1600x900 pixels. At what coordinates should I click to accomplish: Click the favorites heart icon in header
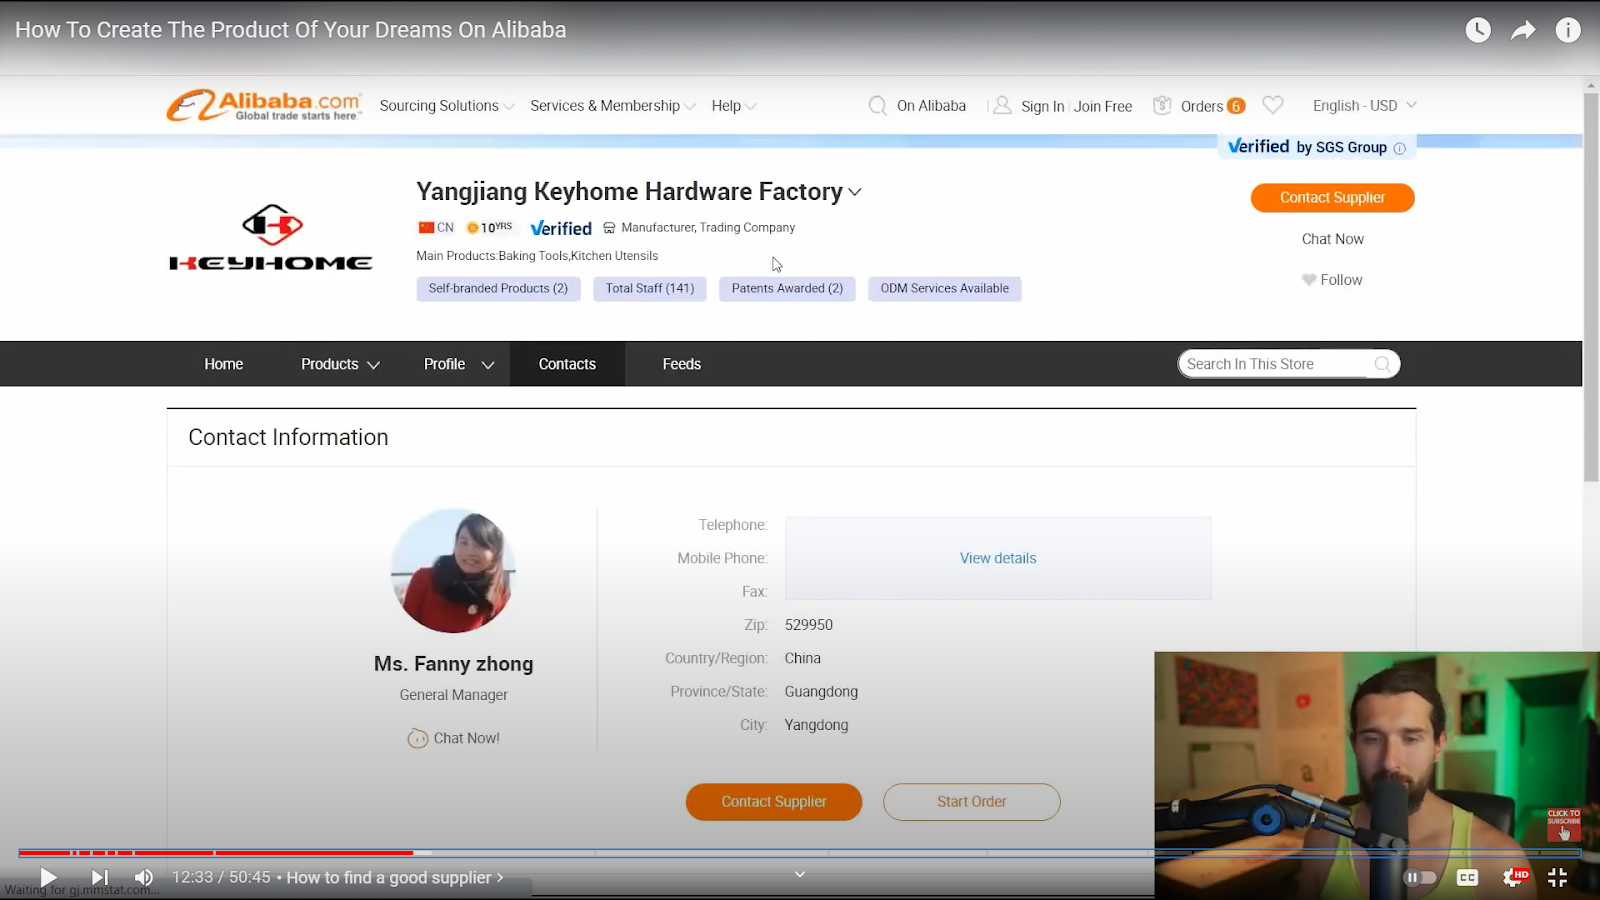pyautogui.click(x=1273, y=105)
